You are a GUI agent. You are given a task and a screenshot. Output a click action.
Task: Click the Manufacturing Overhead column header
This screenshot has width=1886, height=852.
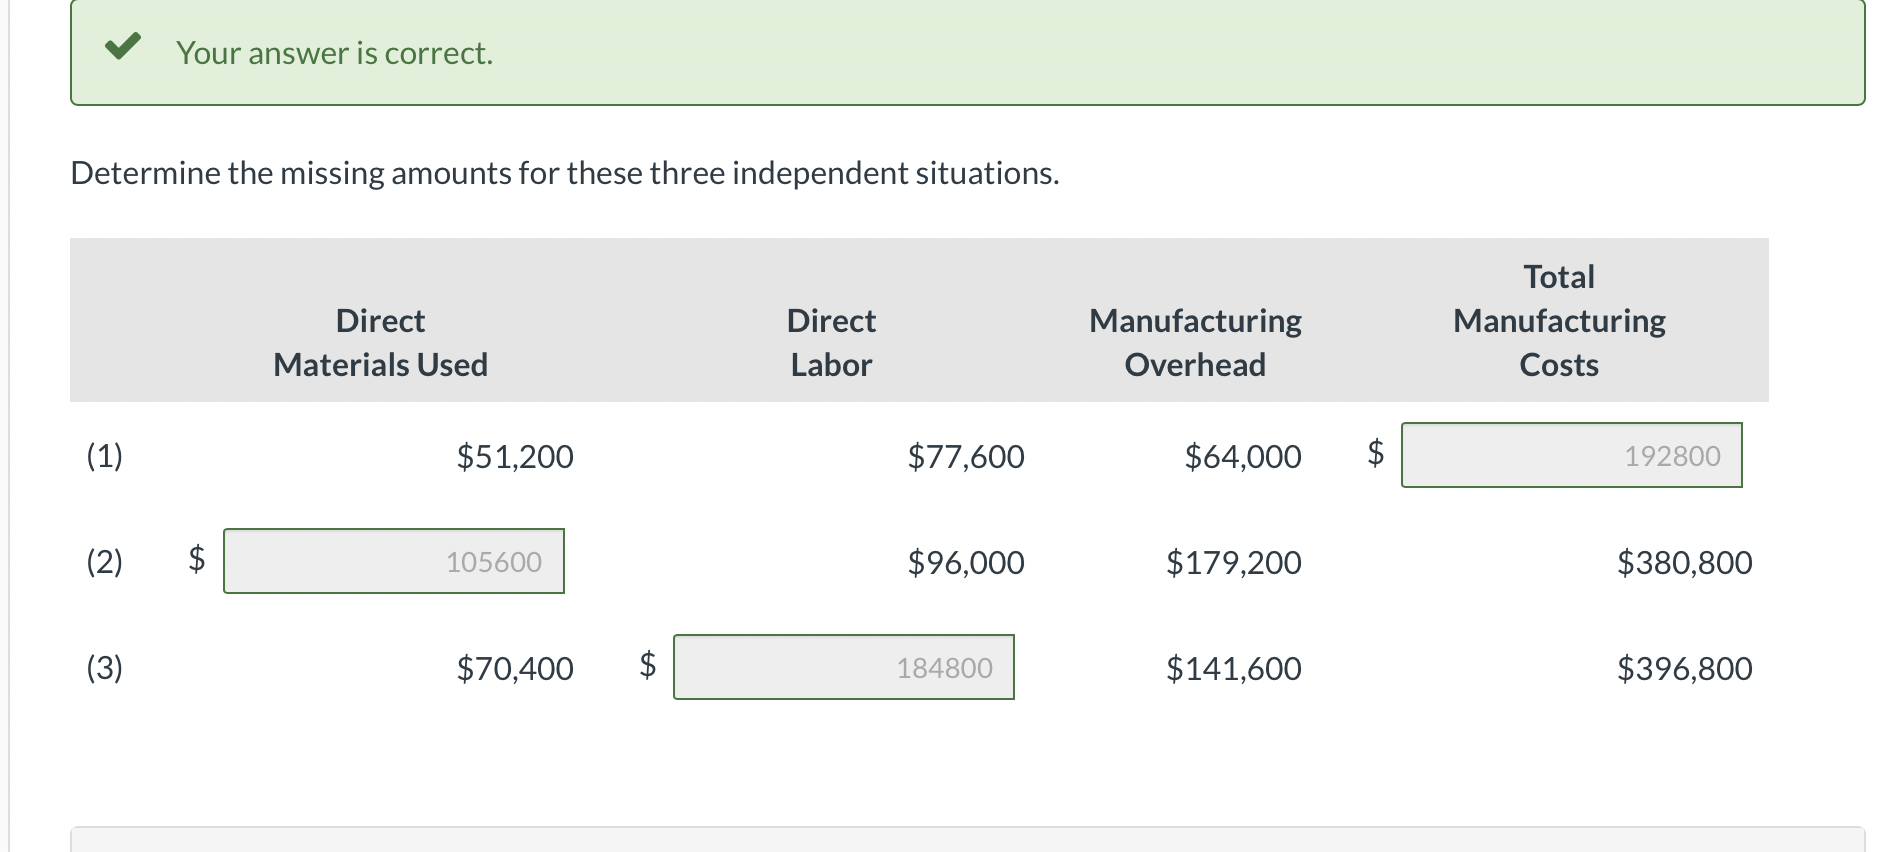pyautogui.click(x=1195, y=342)
